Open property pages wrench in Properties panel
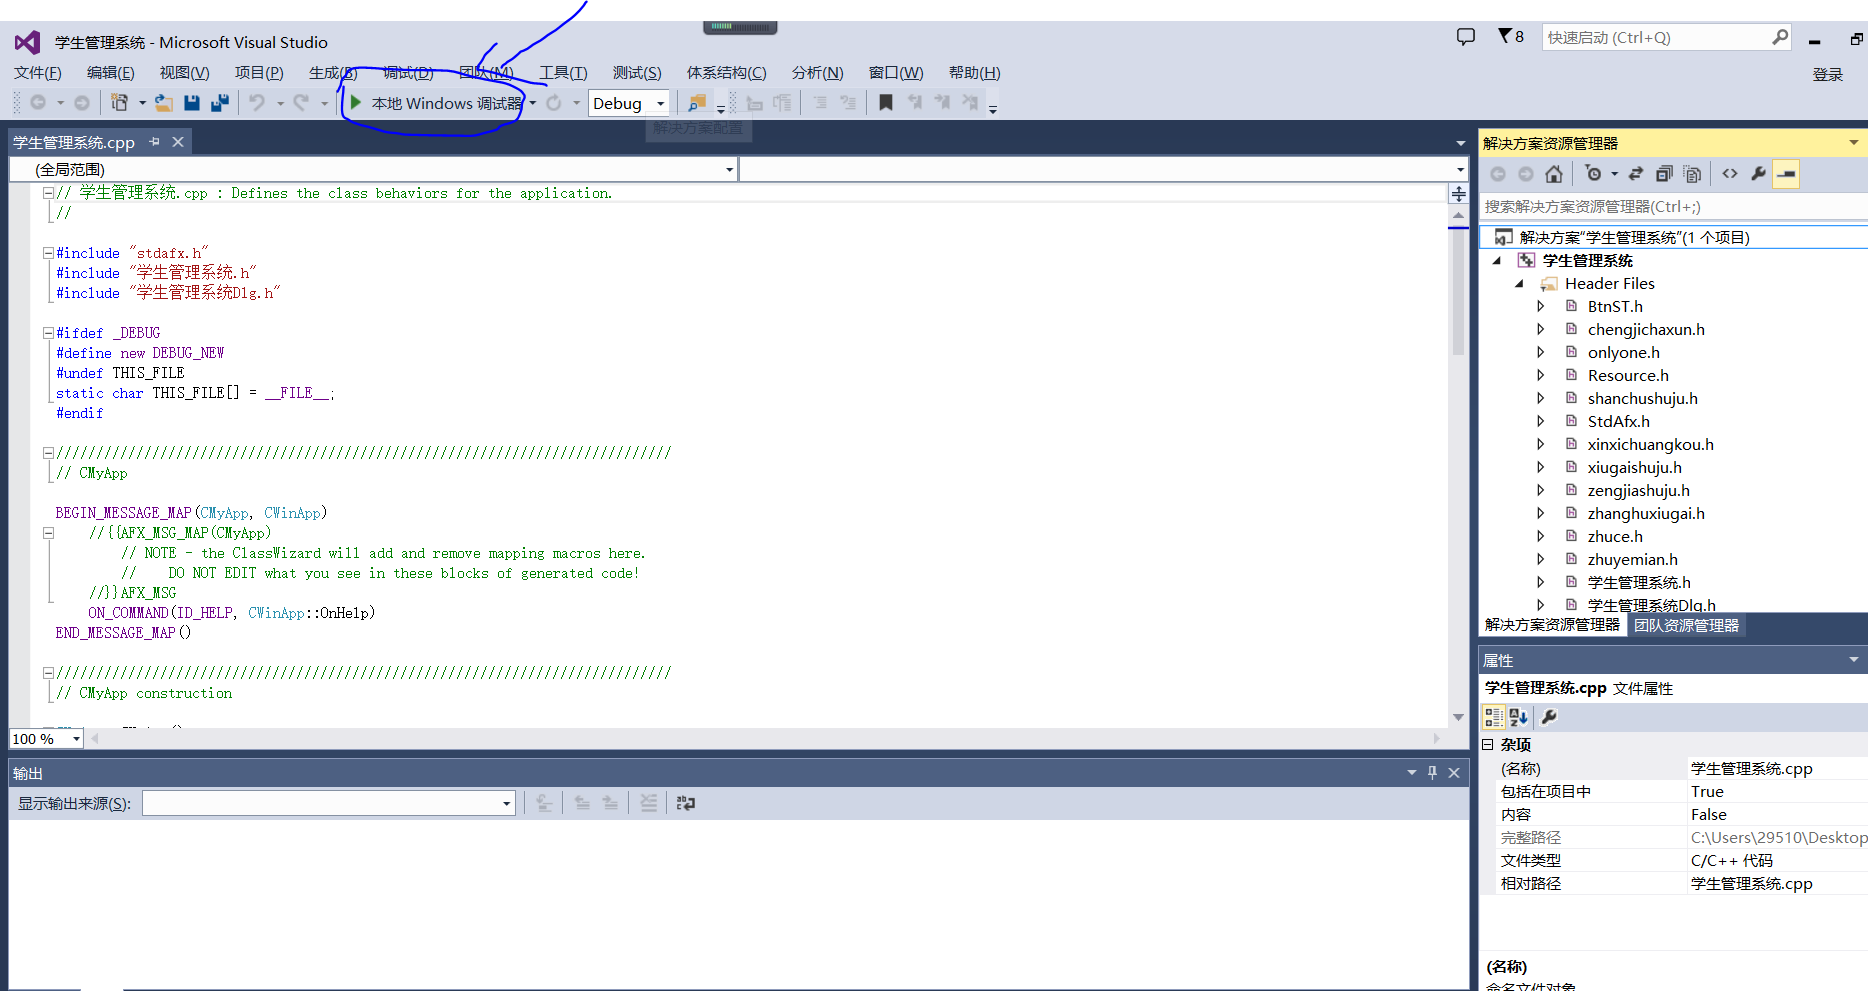Image resolution: width=1868 pixels, height=991 pixels. coord(1549,717)
